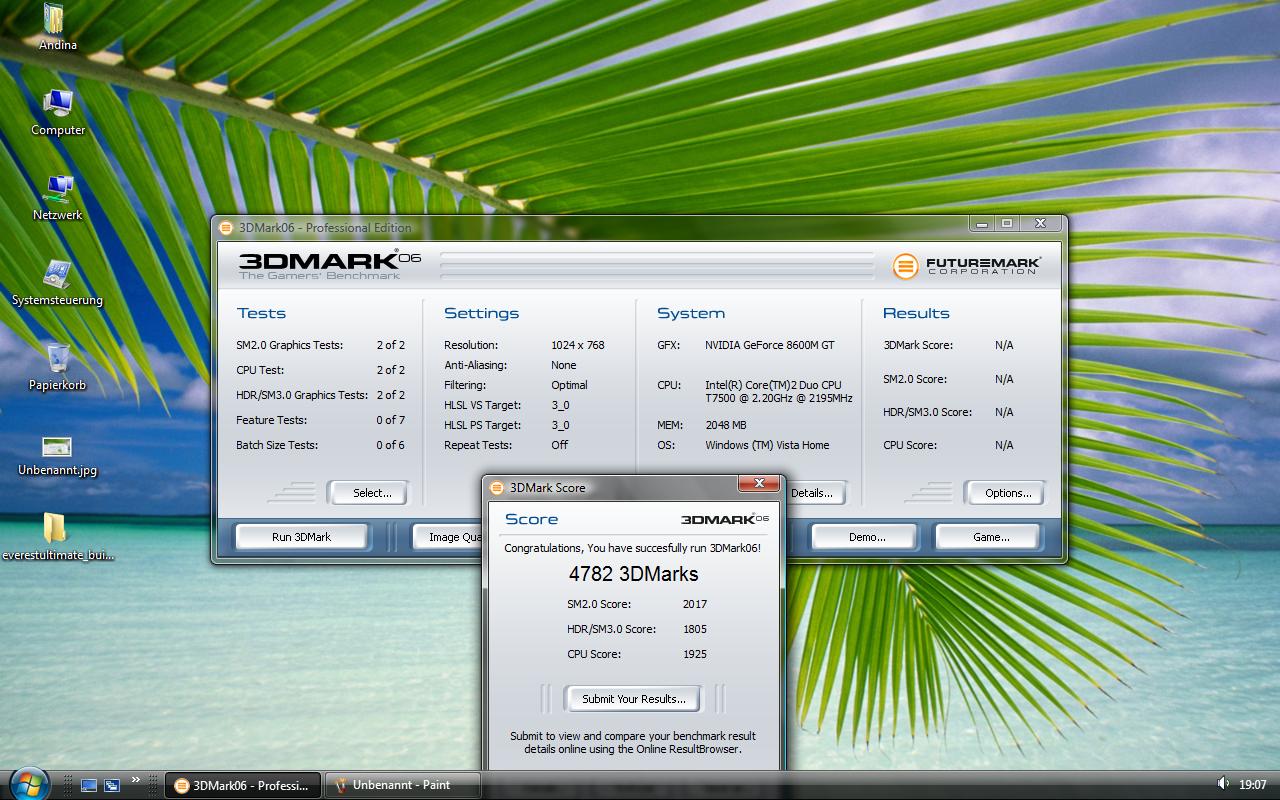Click the 2048 MB memory value

tap(726, 425)
